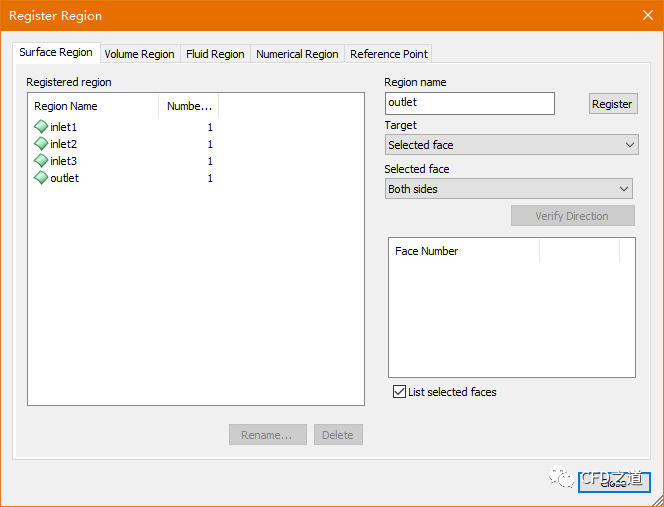The height and width of the screenshot is (507, 664).
Task: Click inside the Region name text field
Action: (x=469, y=103)
